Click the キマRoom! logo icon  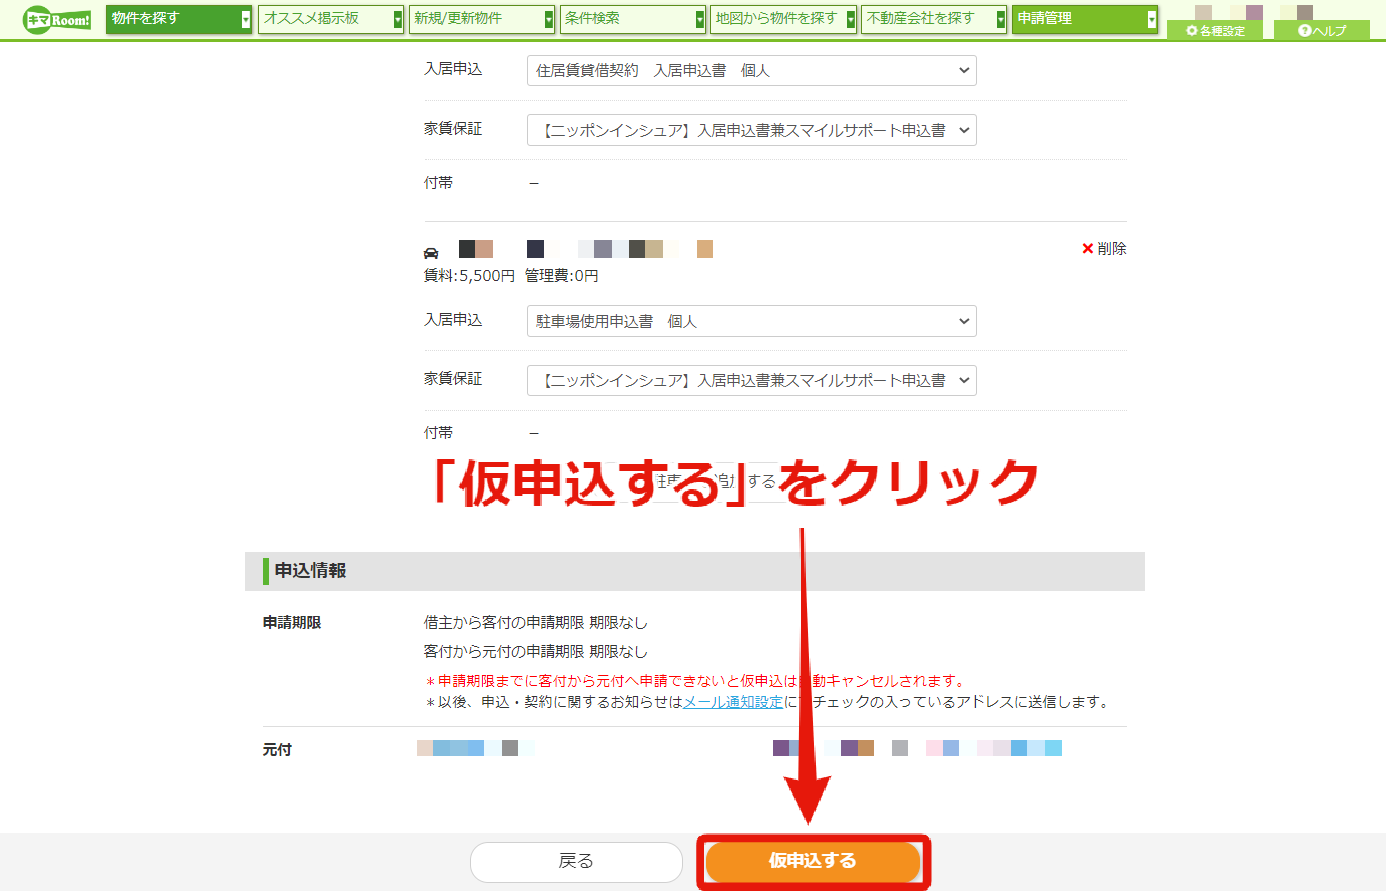[57, 19]
